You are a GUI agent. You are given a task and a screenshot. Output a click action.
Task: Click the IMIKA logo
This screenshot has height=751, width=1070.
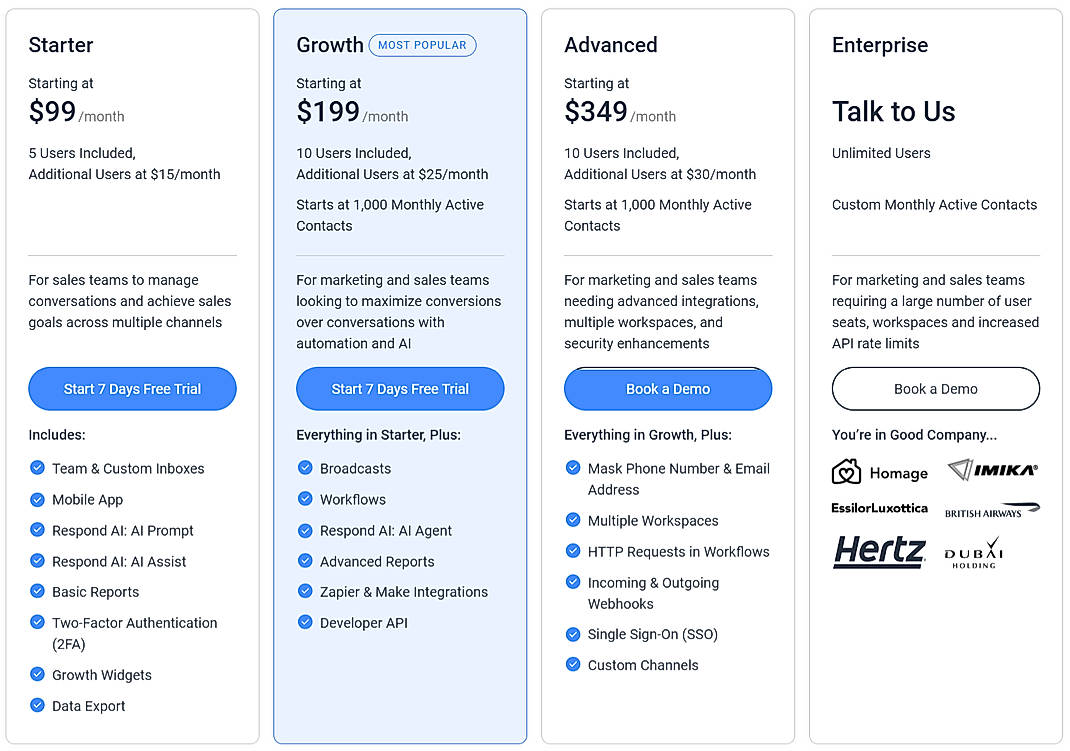pos(992,471)
